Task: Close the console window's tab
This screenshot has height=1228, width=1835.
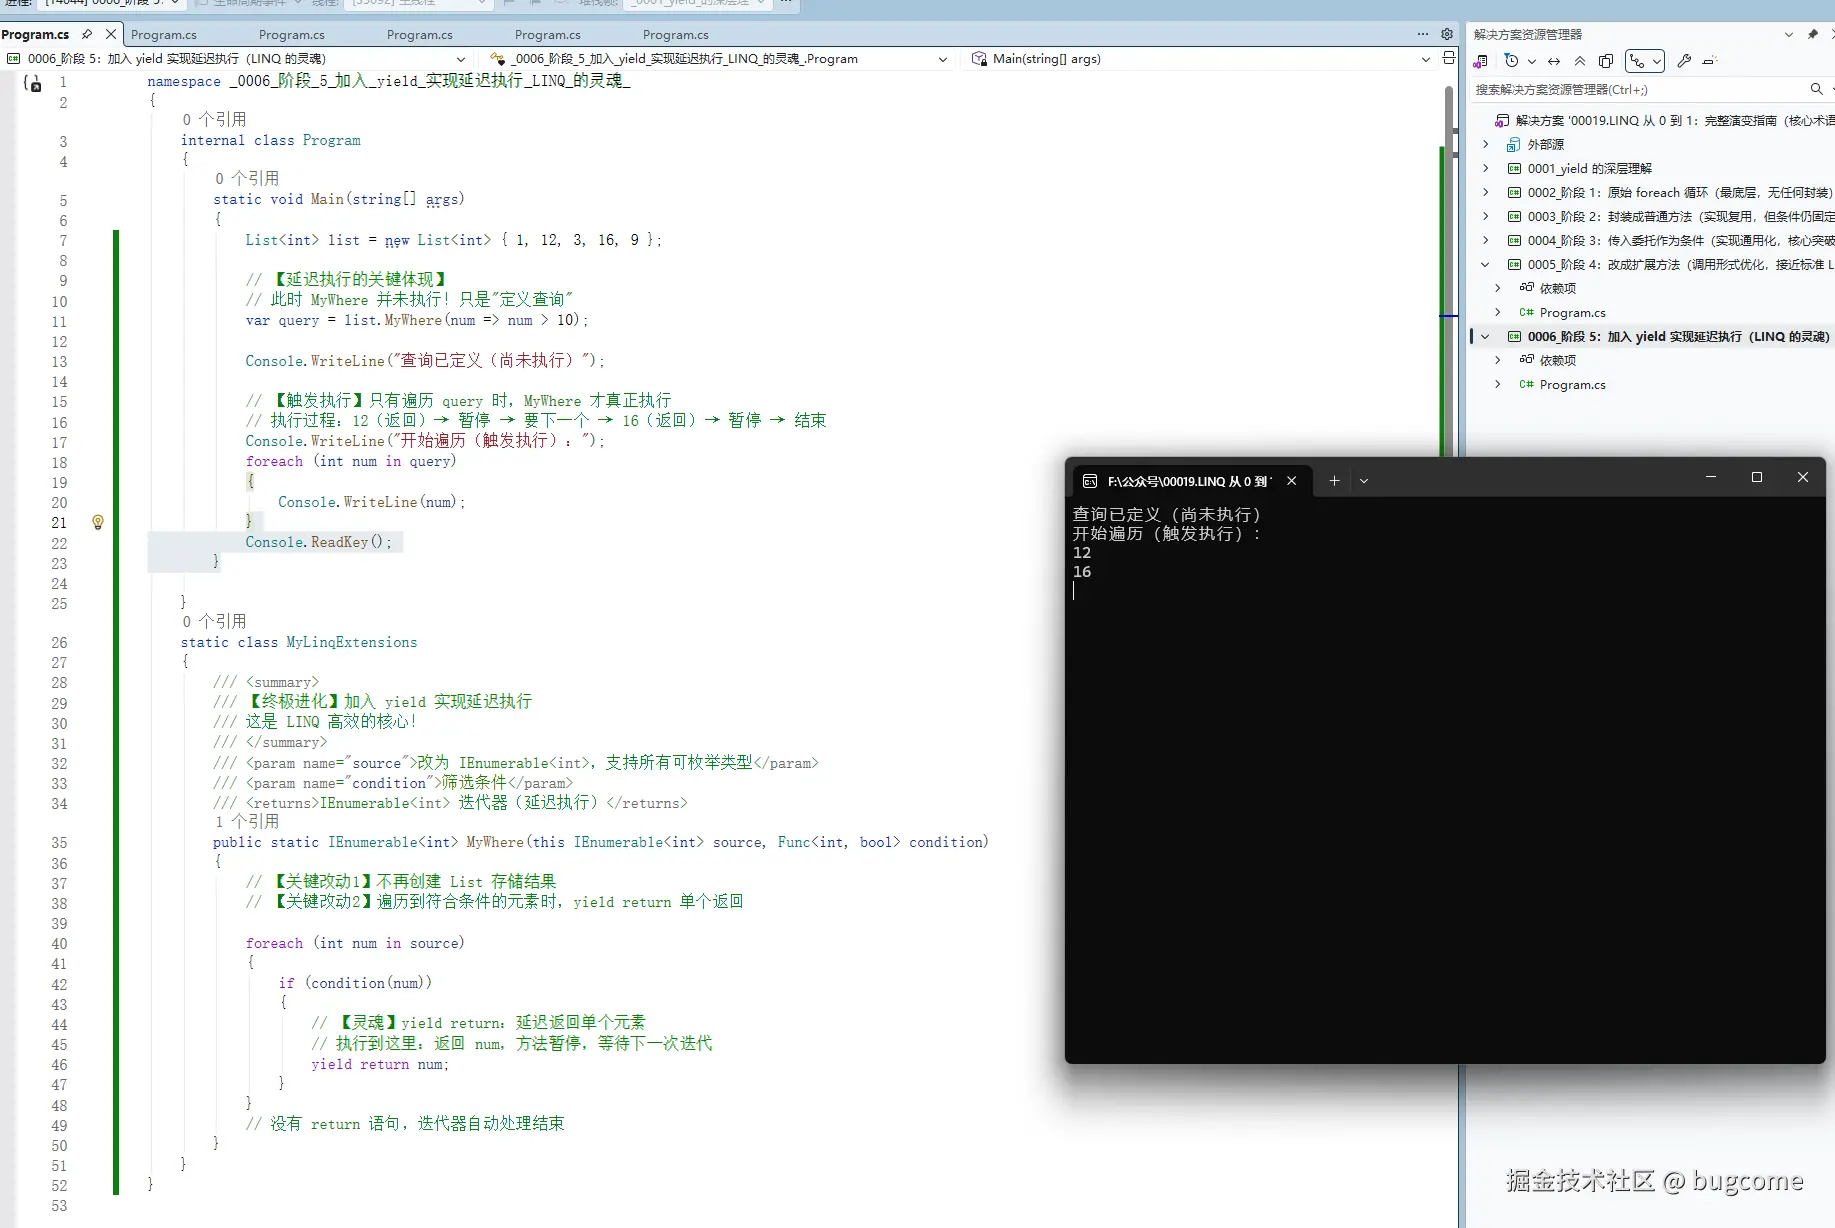Action: (x=1291, y=481)
